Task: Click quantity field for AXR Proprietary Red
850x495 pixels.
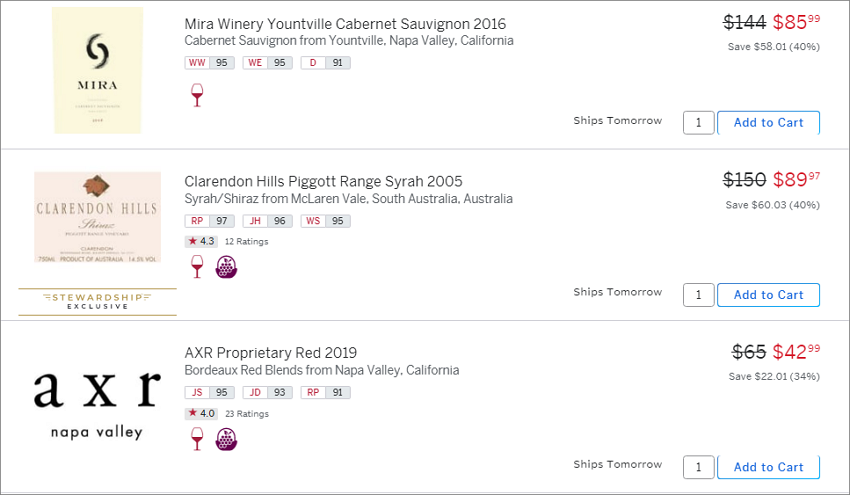Action: [x=698, y=467]
